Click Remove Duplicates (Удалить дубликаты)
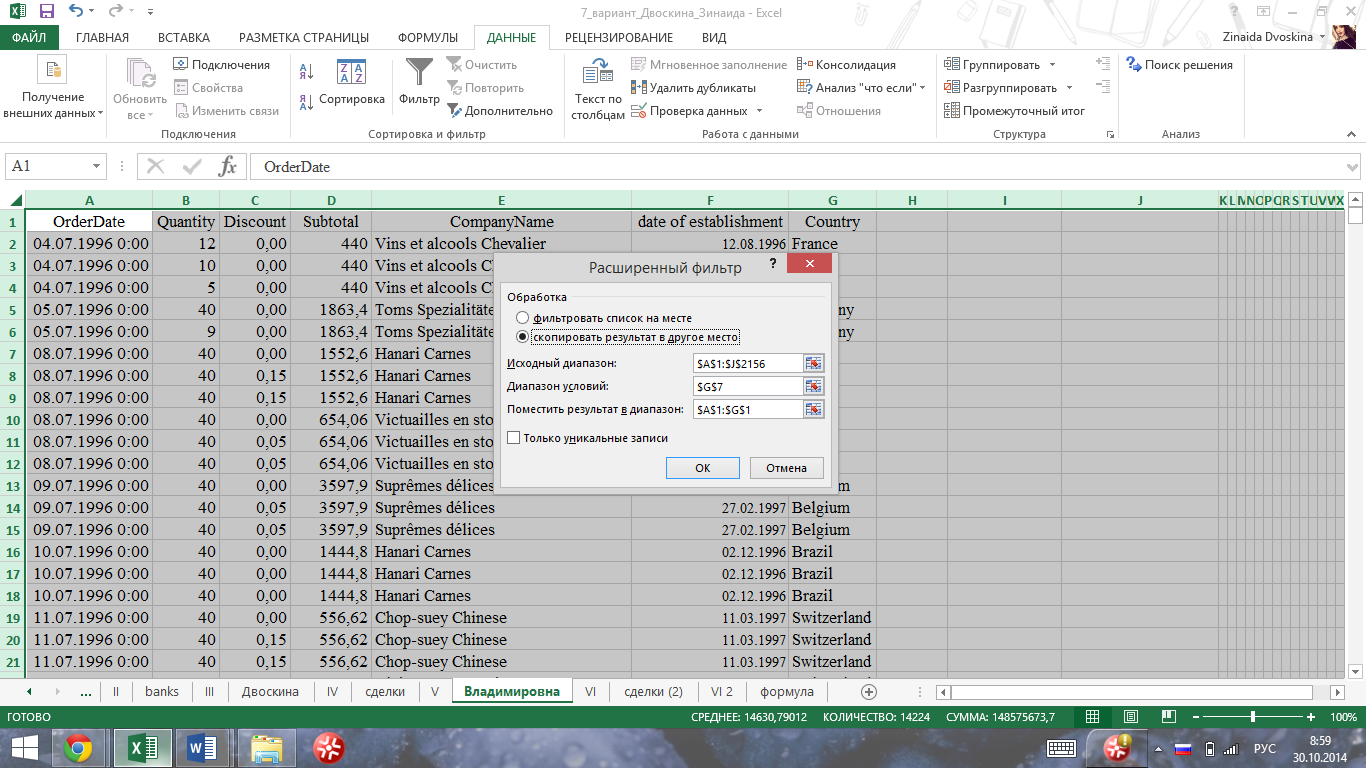The image size is (1366, 768). [x=693, y=88]
